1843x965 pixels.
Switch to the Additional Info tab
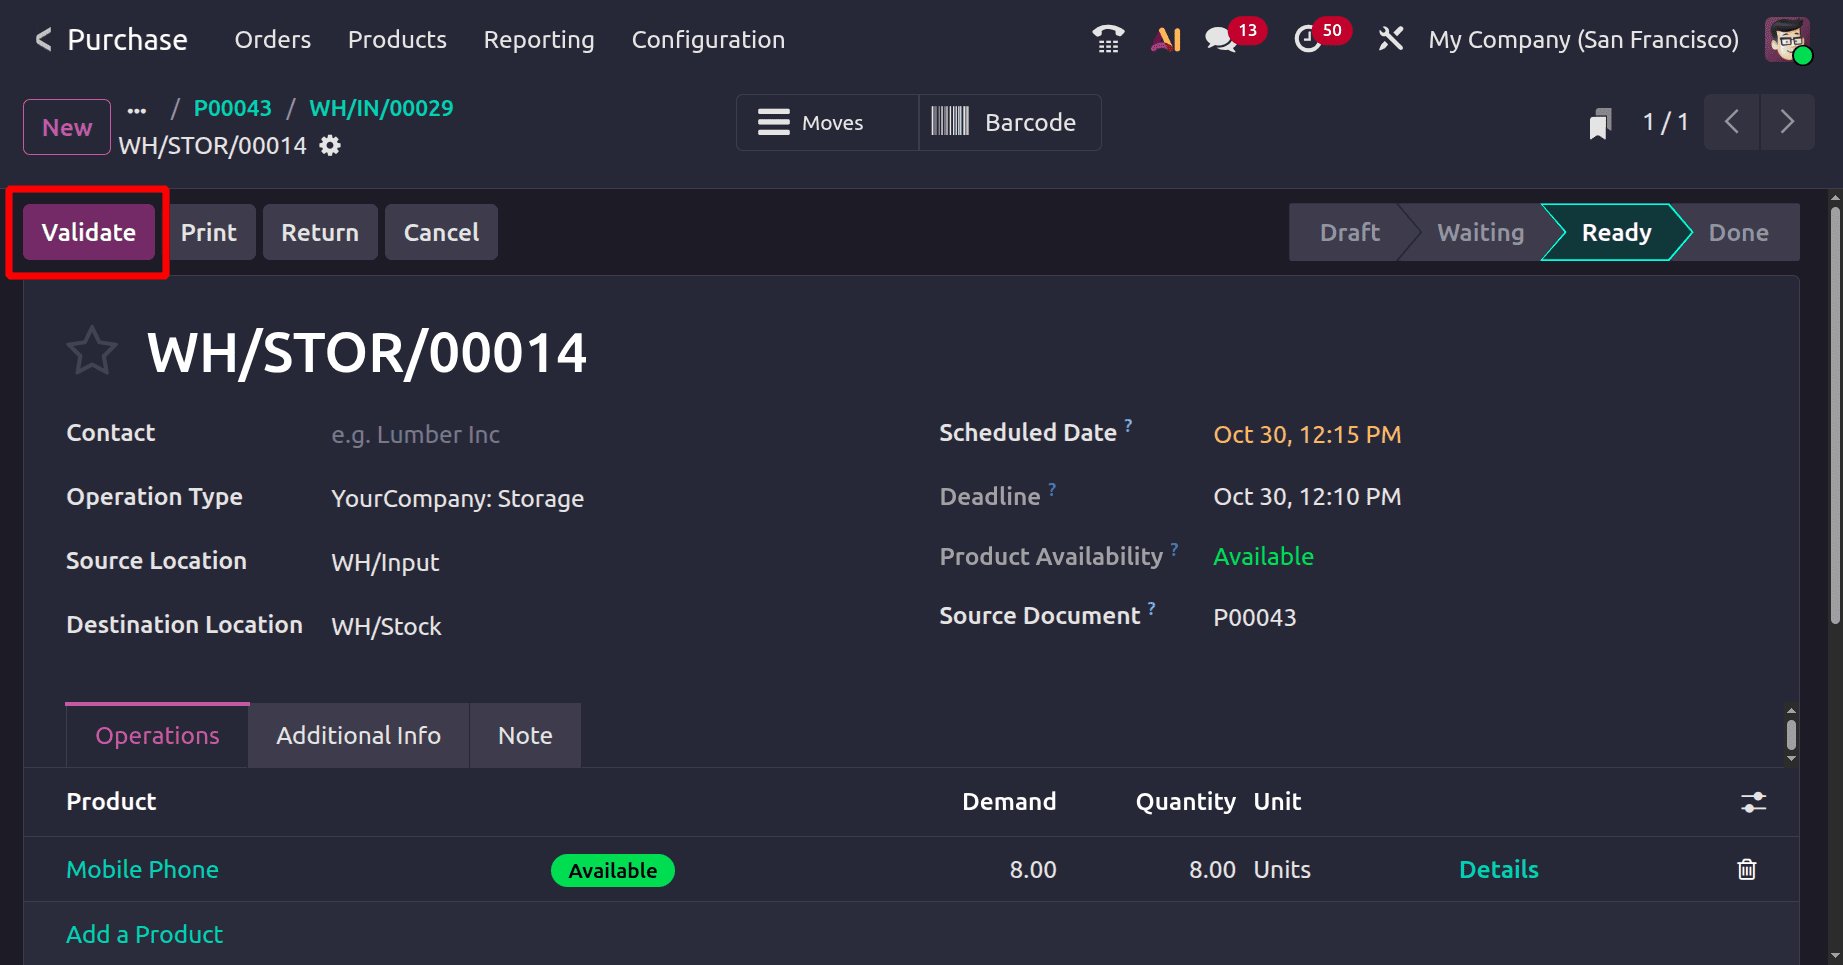(358, 735)
